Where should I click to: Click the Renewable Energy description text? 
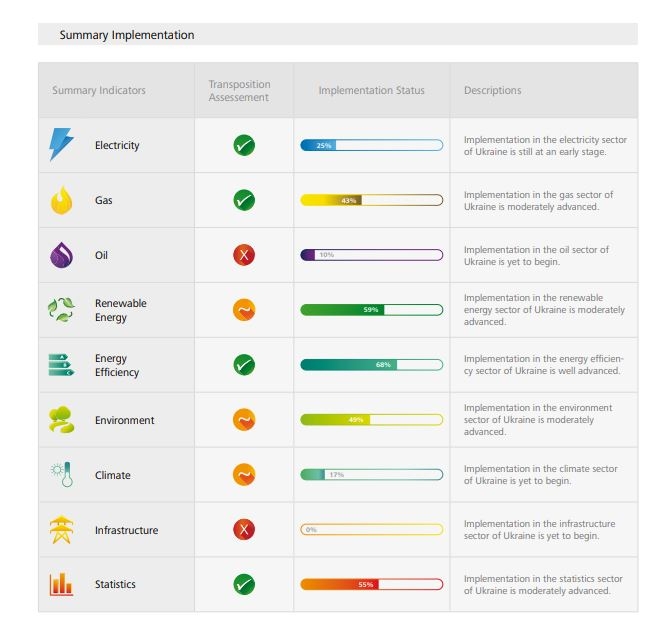click(544, 310)
